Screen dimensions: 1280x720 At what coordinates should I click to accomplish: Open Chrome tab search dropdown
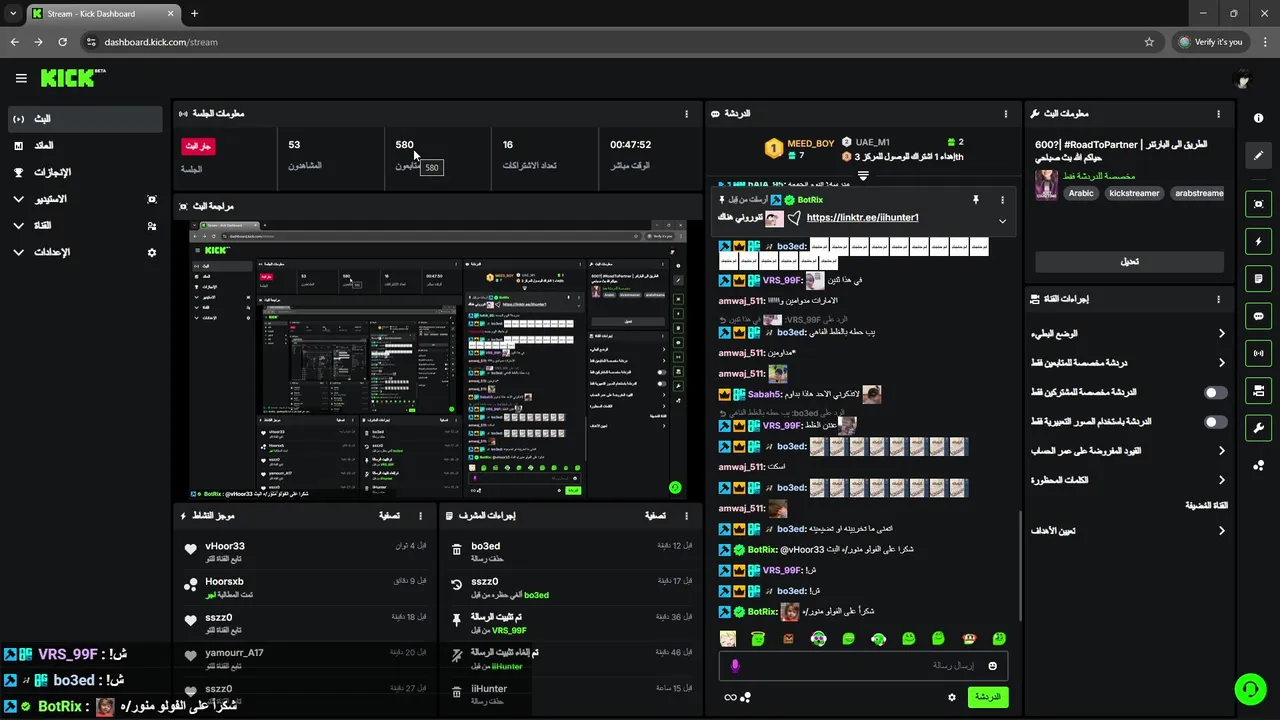point(13,13)
